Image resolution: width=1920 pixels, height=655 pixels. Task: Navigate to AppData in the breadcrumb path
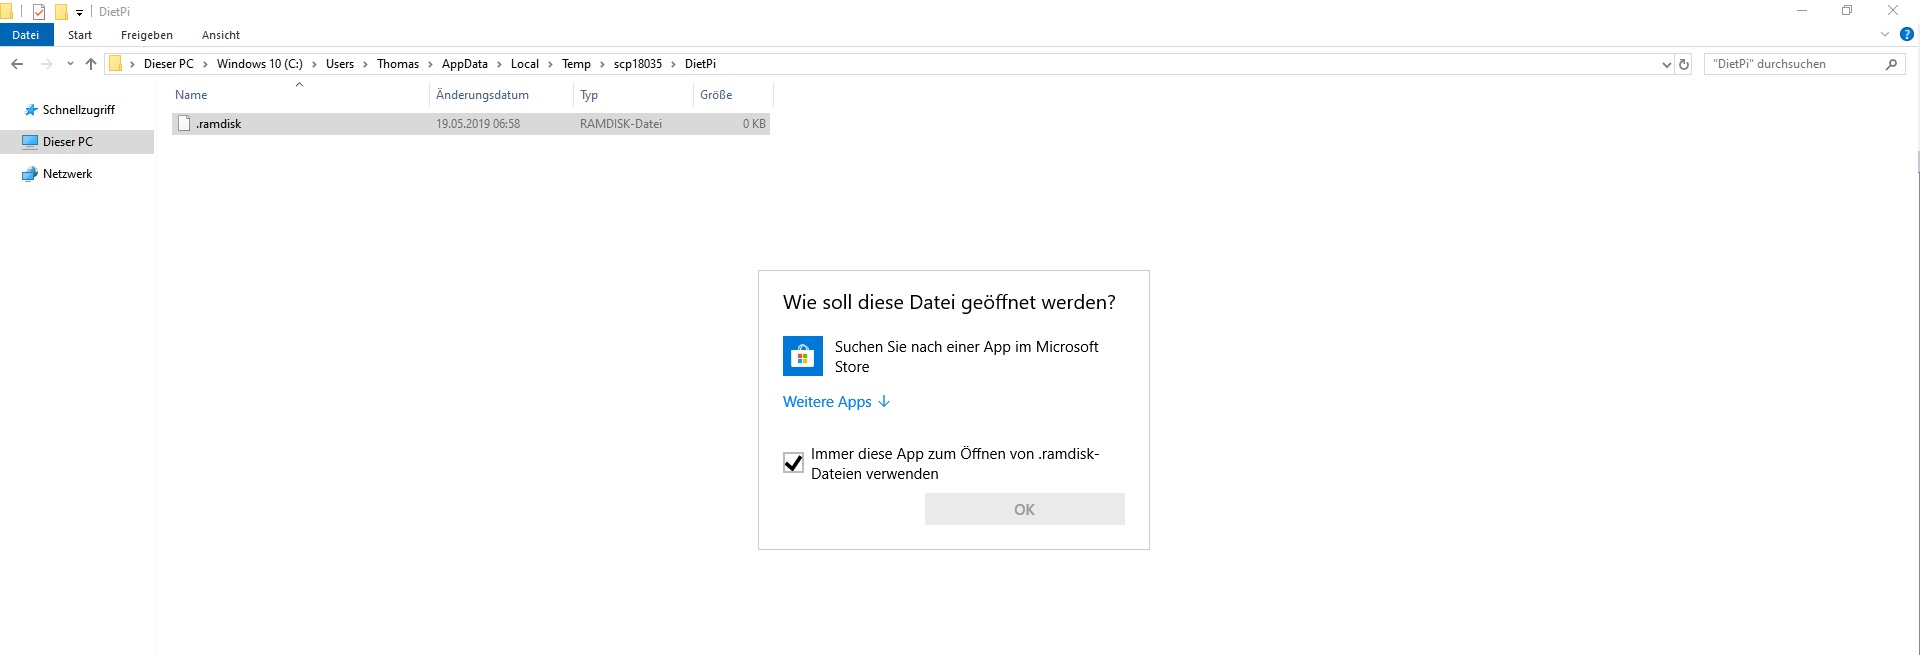tap(464, 64)
